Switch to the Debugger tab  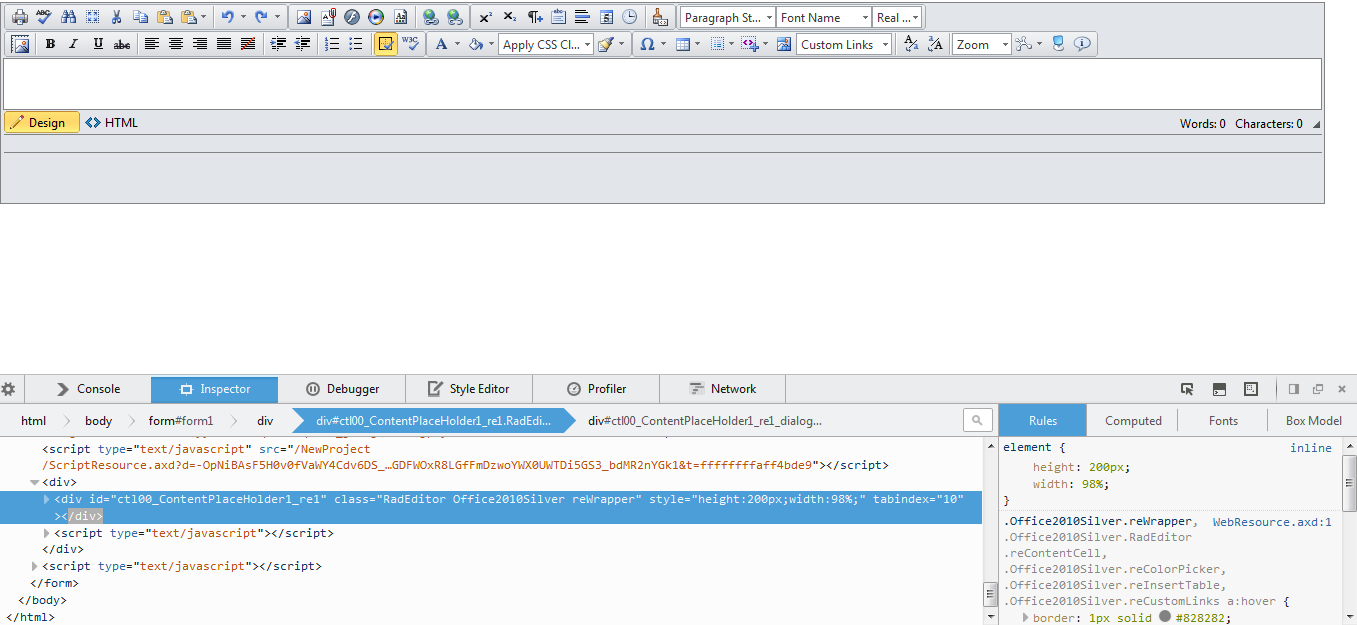tap(343, 389)
